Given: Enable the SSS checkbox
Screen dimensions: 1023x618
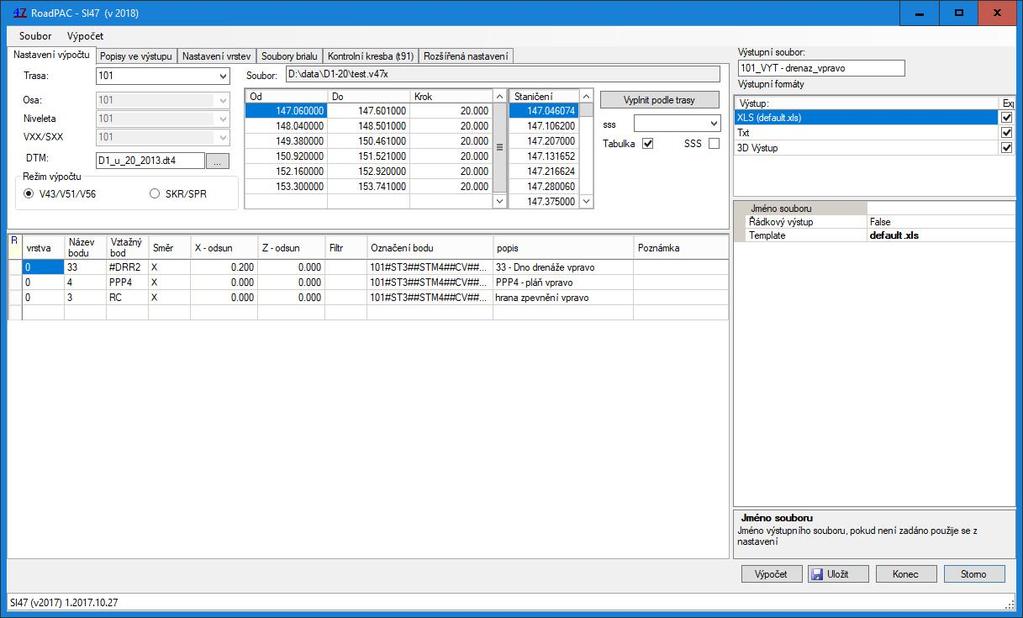Looking at the screenshot, I should click(714, 144).
